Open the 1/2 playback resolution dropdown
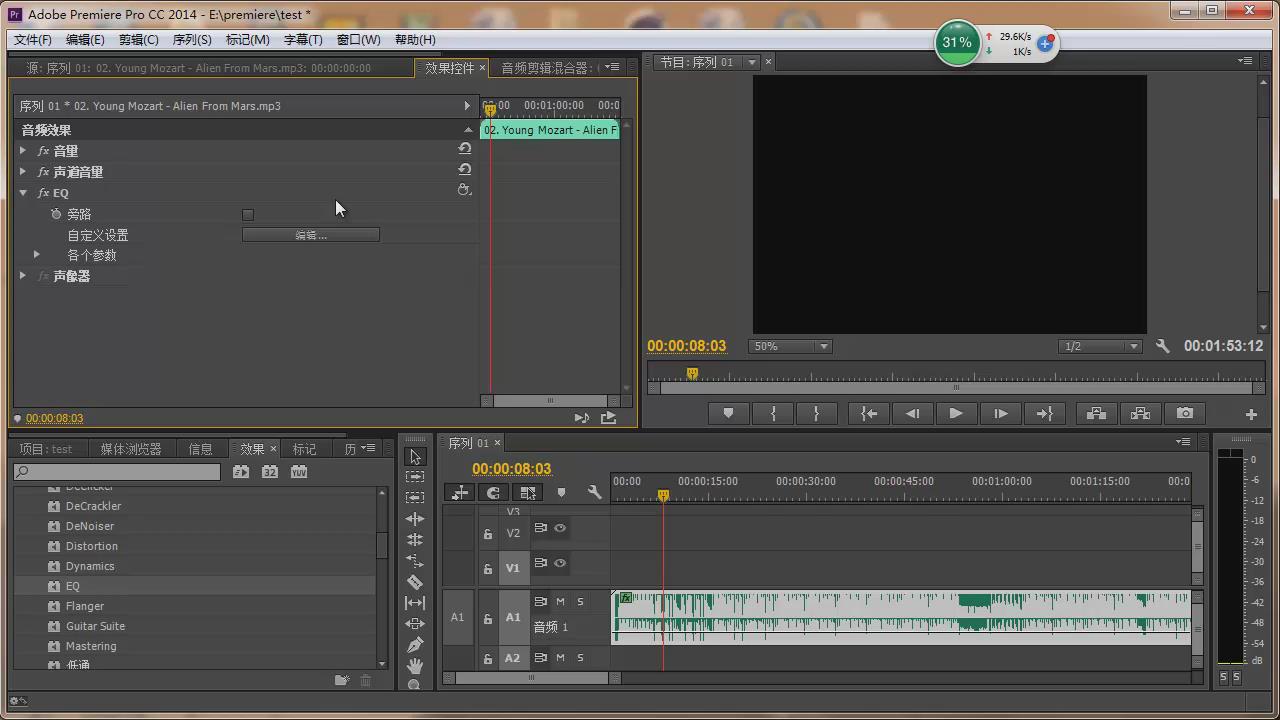Image resolution: width=1280 pixels, height=720 pixels. 1100,346
